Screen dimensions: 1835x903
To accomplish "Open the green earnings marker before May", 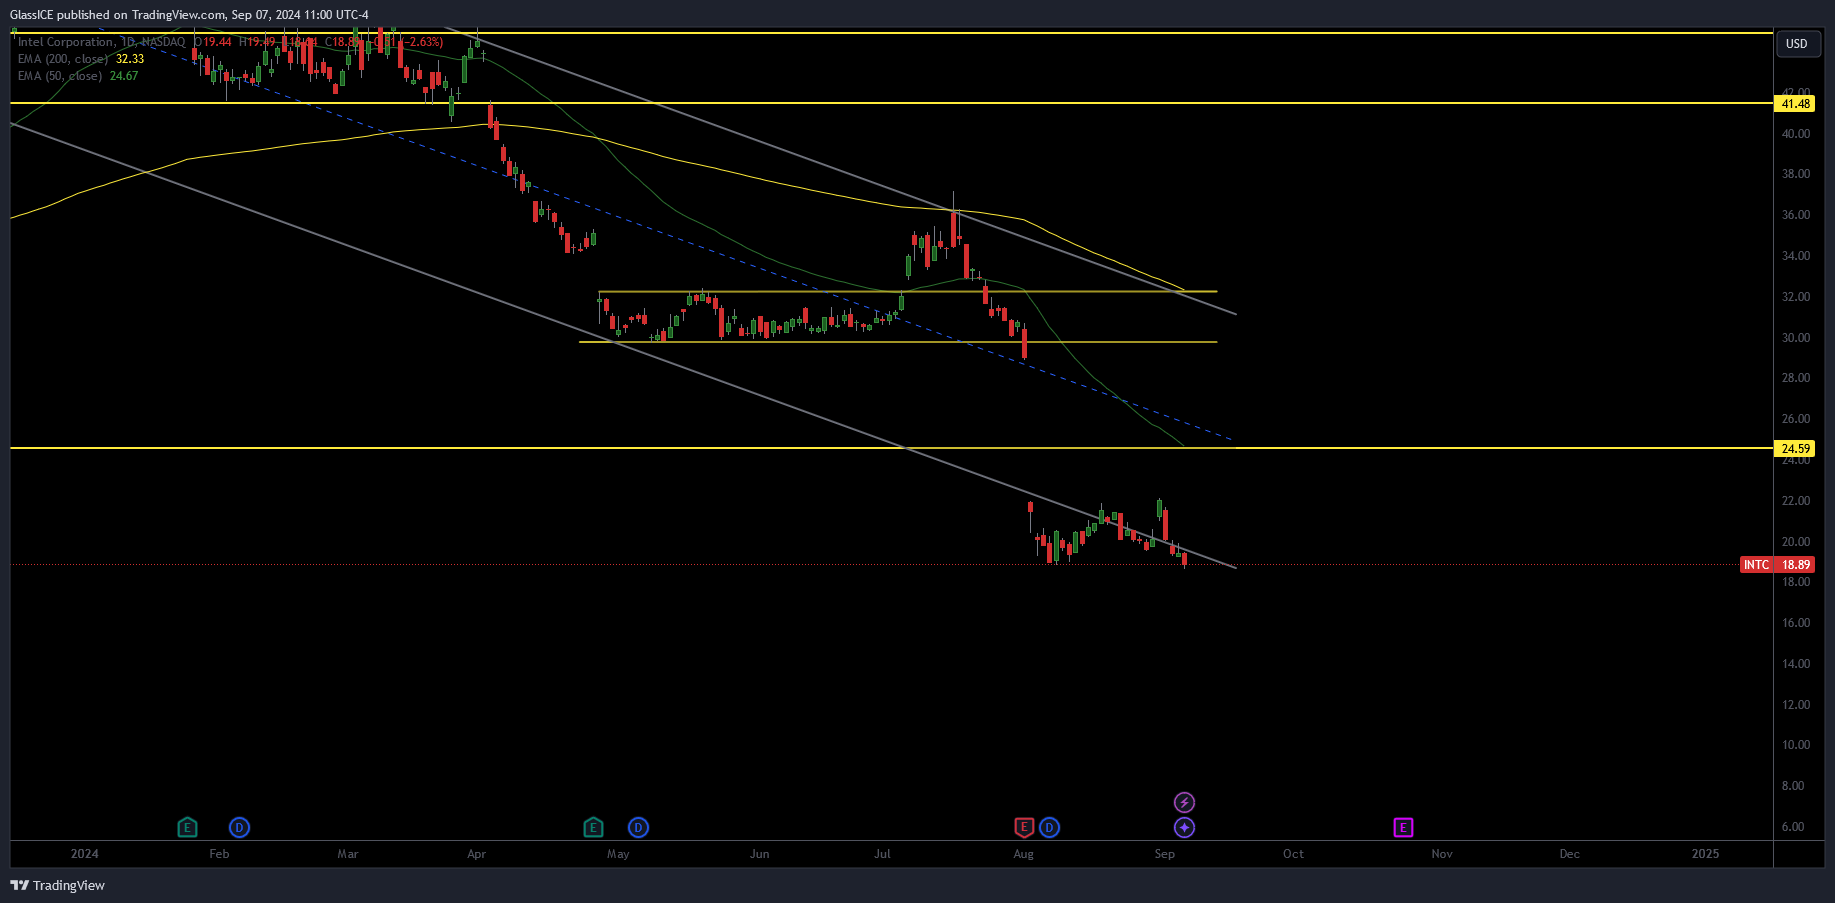I will tap(593, 827).
